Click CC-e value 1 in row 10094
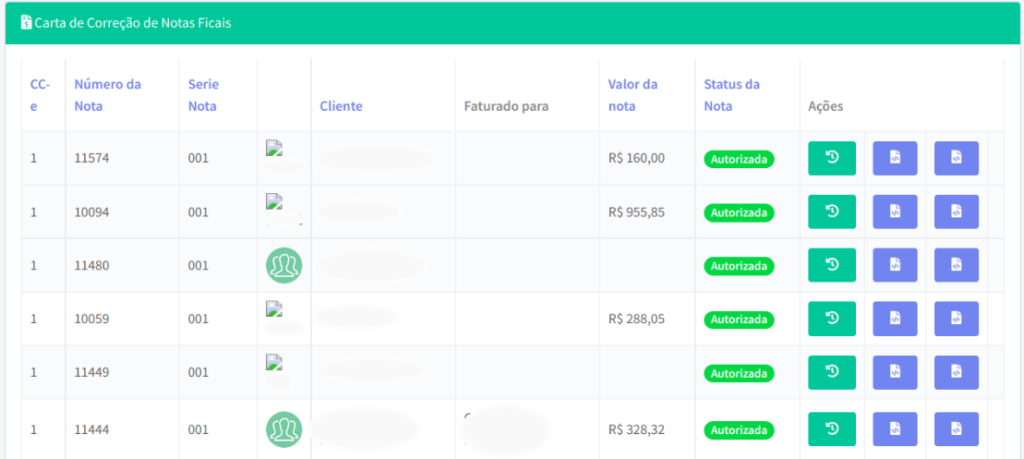The width and height of the screenshot is (1024, 459). pyautogui.click(x=33, y=212)
